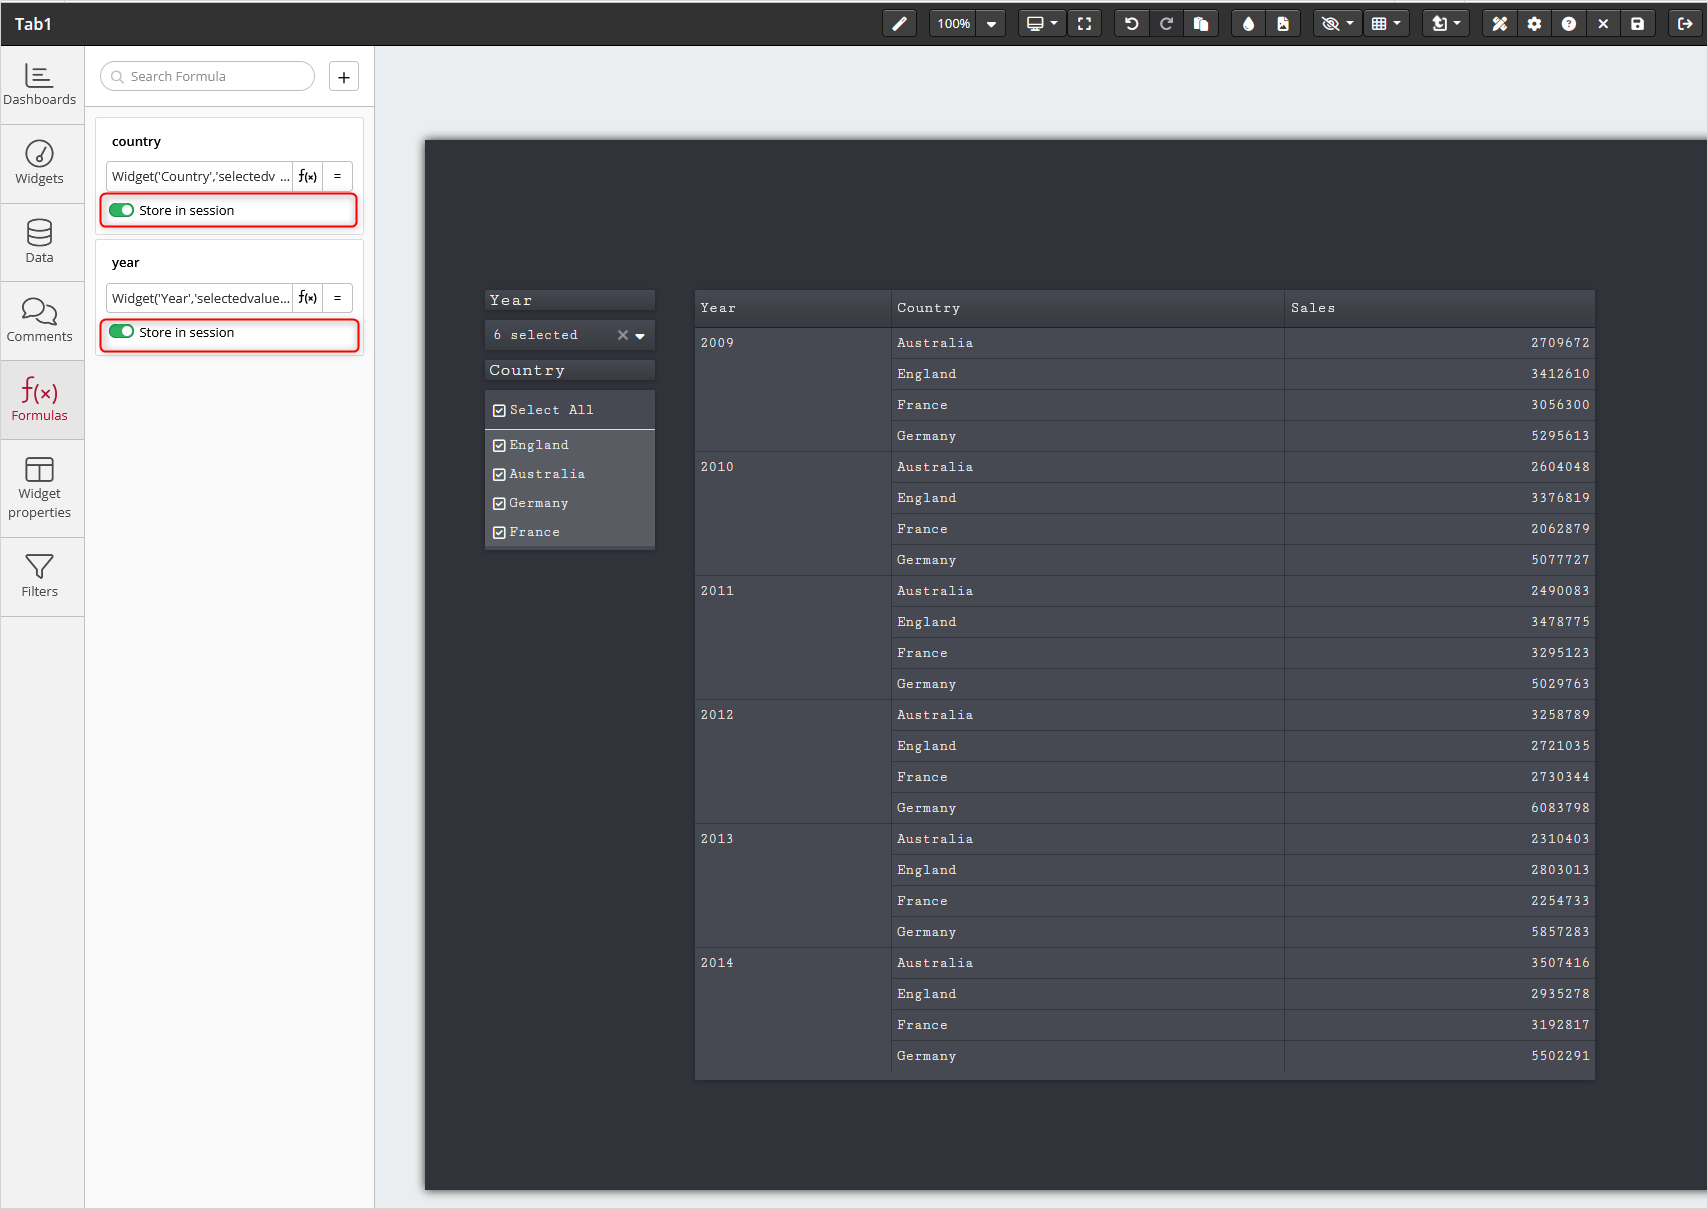Screen dimensions: 1708x1209
Task: Expand the Year selection dropdown
Action: click(x=640, y=336)
